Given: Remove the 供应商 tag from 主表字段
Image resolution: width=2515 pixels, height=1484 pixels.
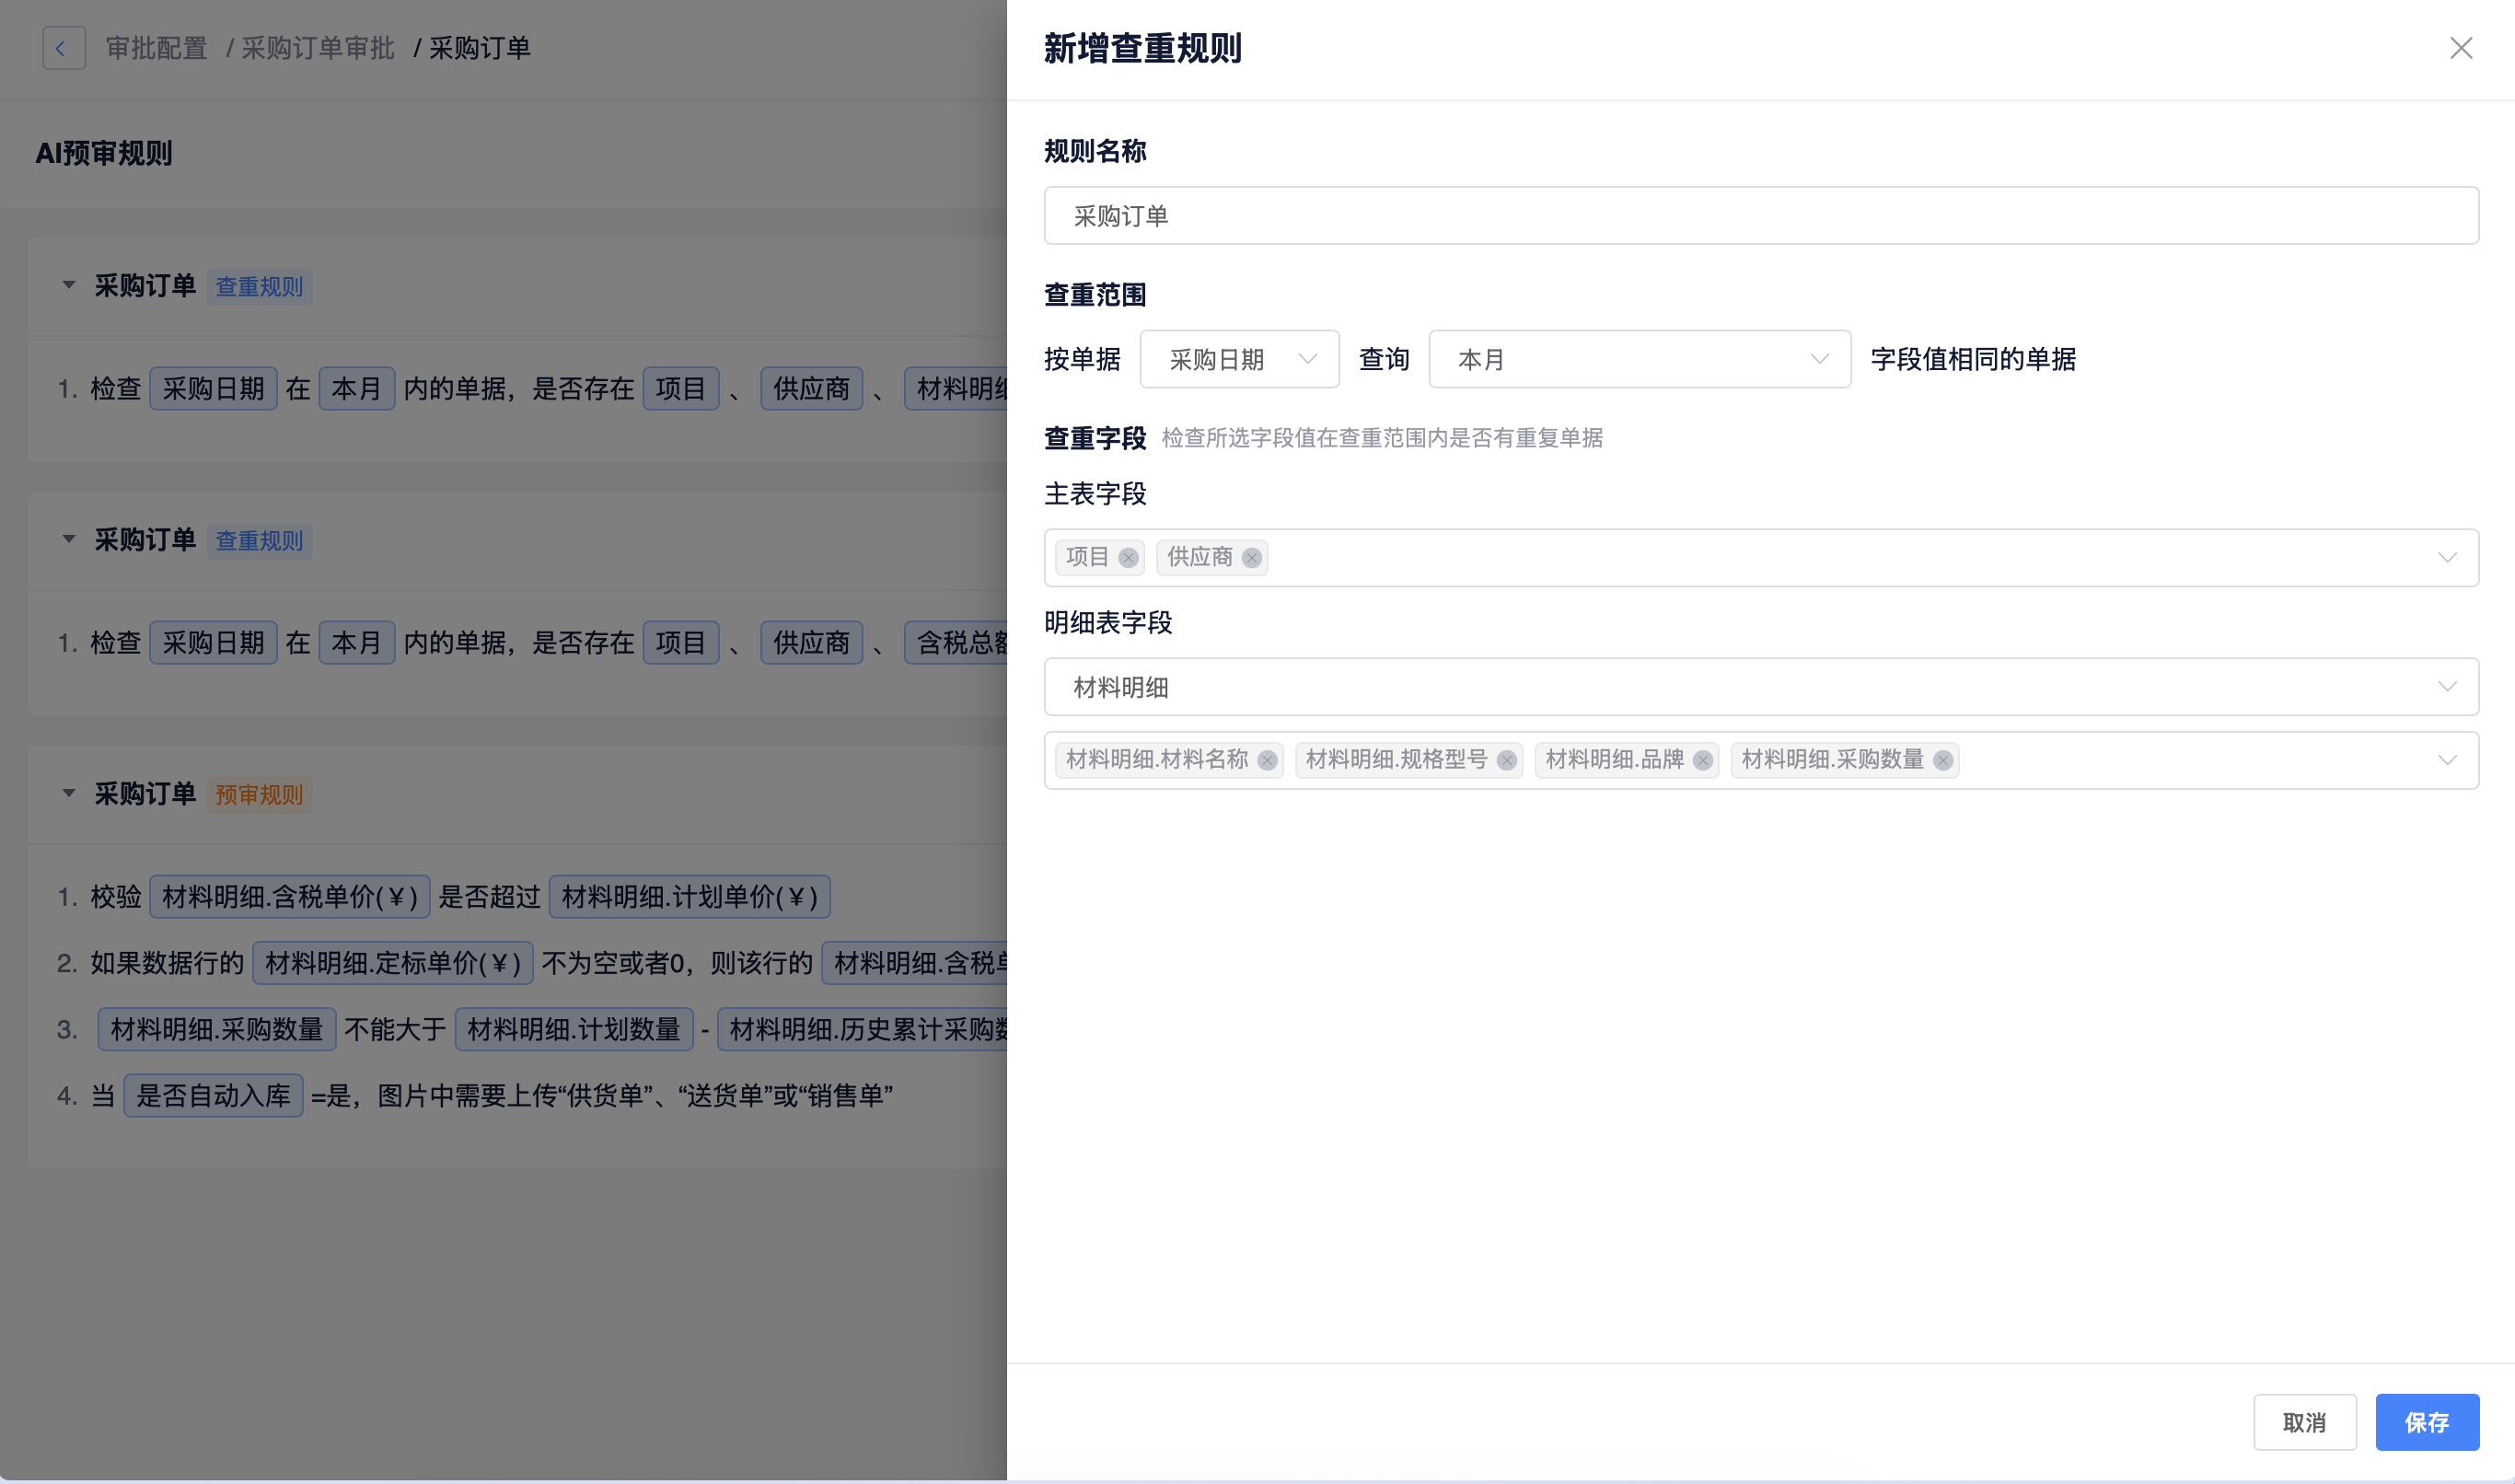Looking at the screenshot, I should click(1251, 558).
